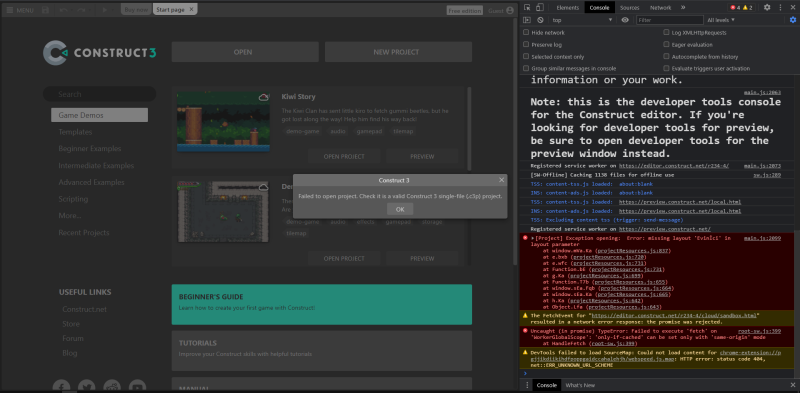
Task: Open the Buy now tab
Action: pyautogui.click(x=136, y=10)
